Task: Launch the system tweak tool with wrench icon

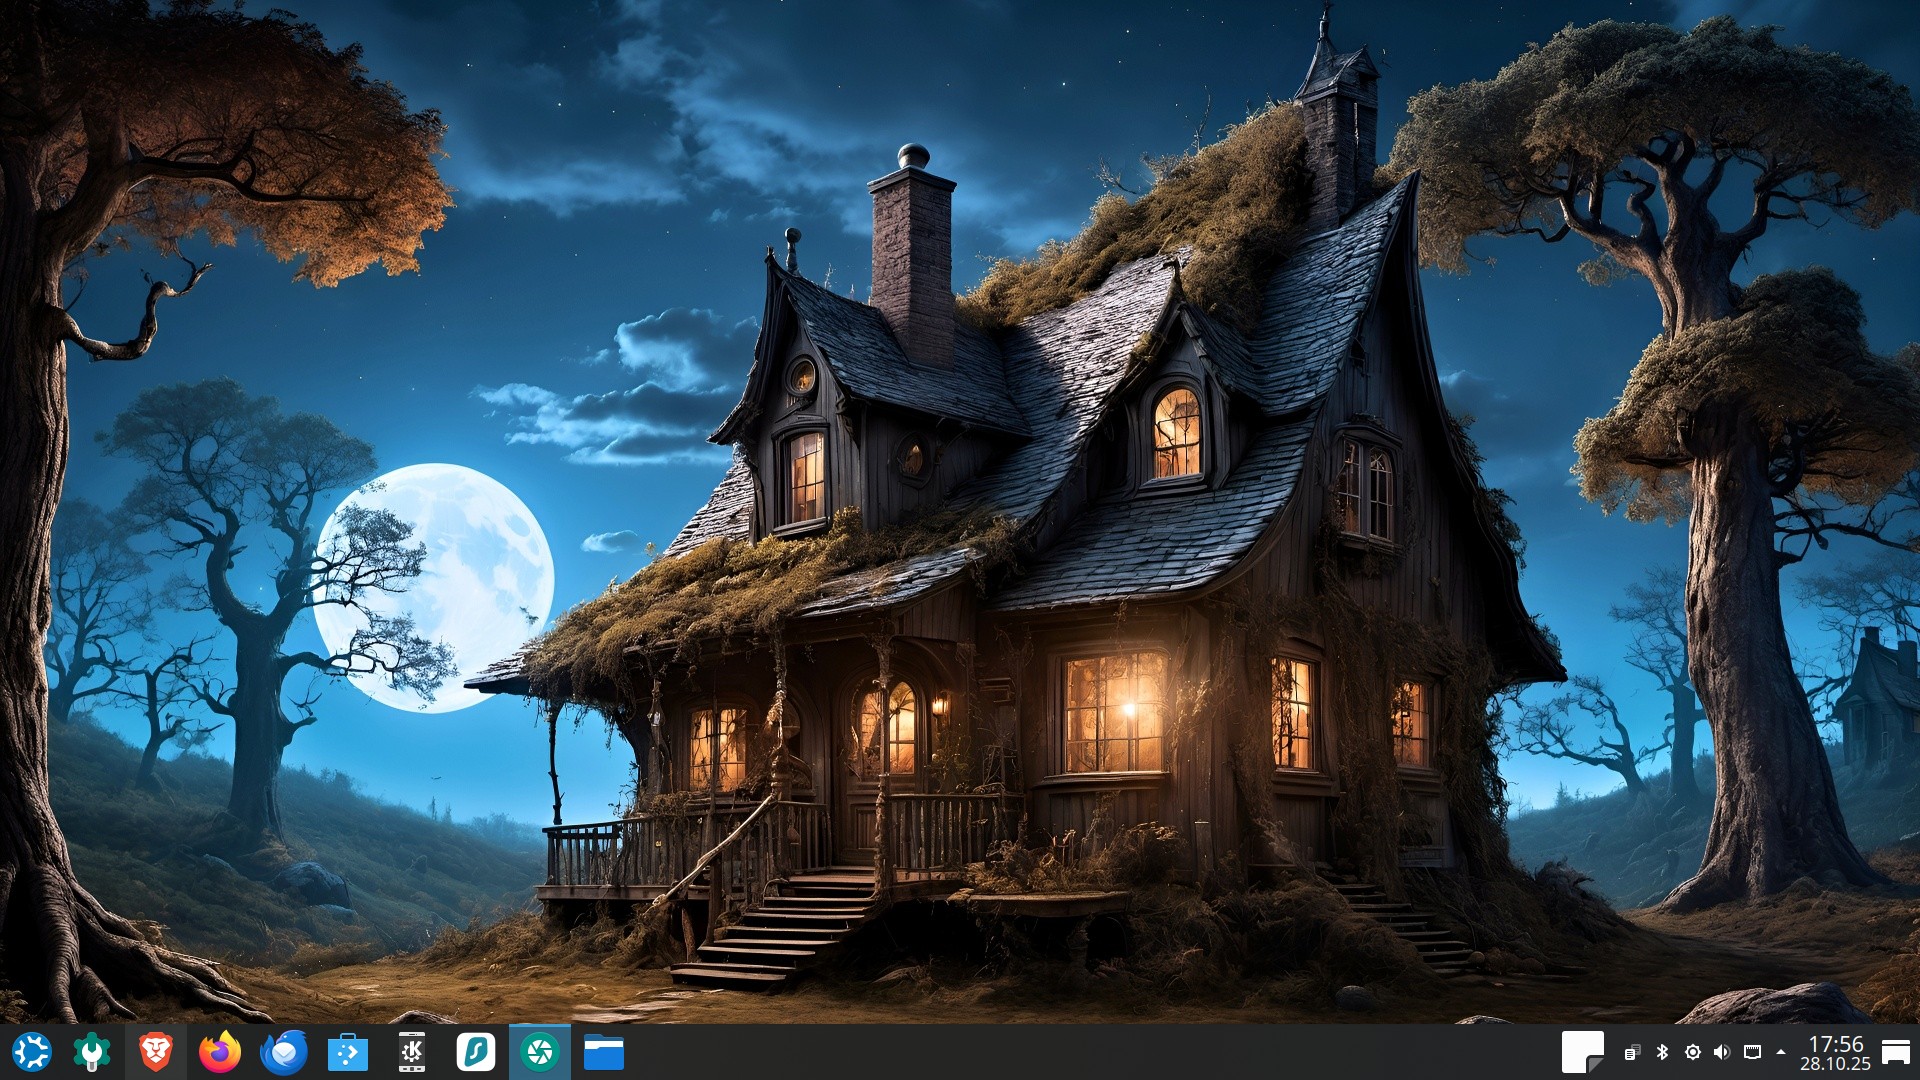Action: click(92, 1052)
